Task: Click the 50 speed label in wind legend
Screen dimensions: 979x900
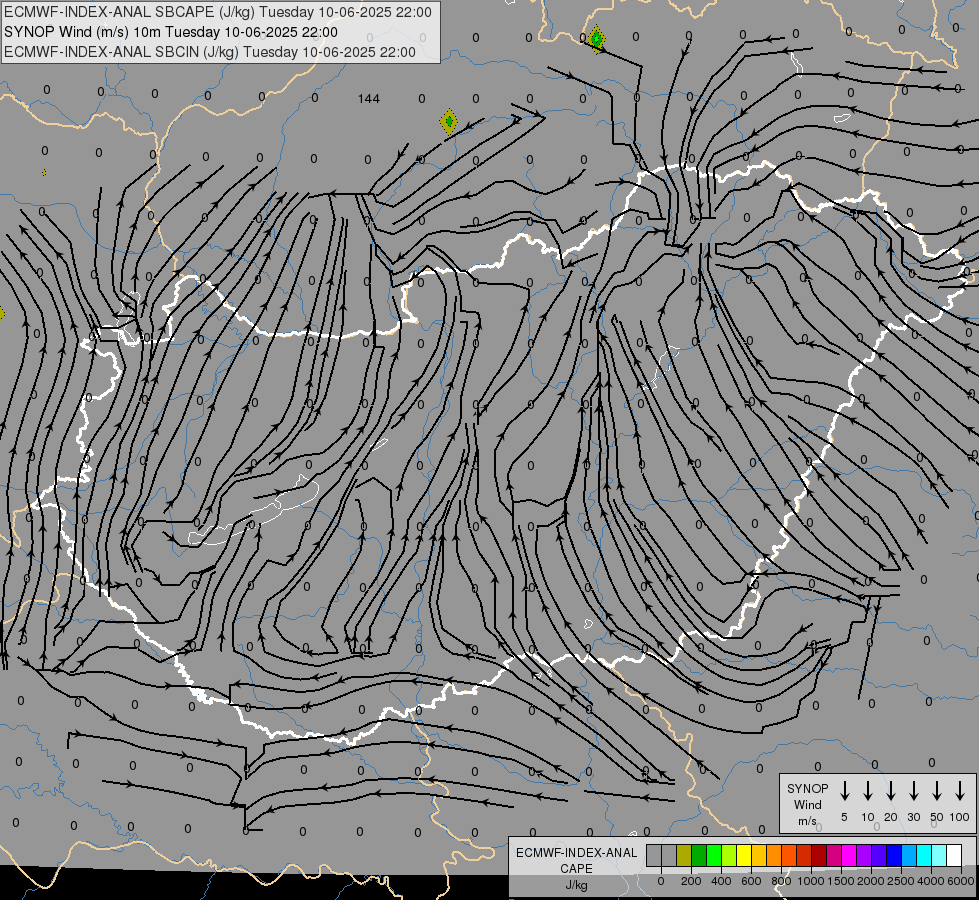Action: coord(937,817)
